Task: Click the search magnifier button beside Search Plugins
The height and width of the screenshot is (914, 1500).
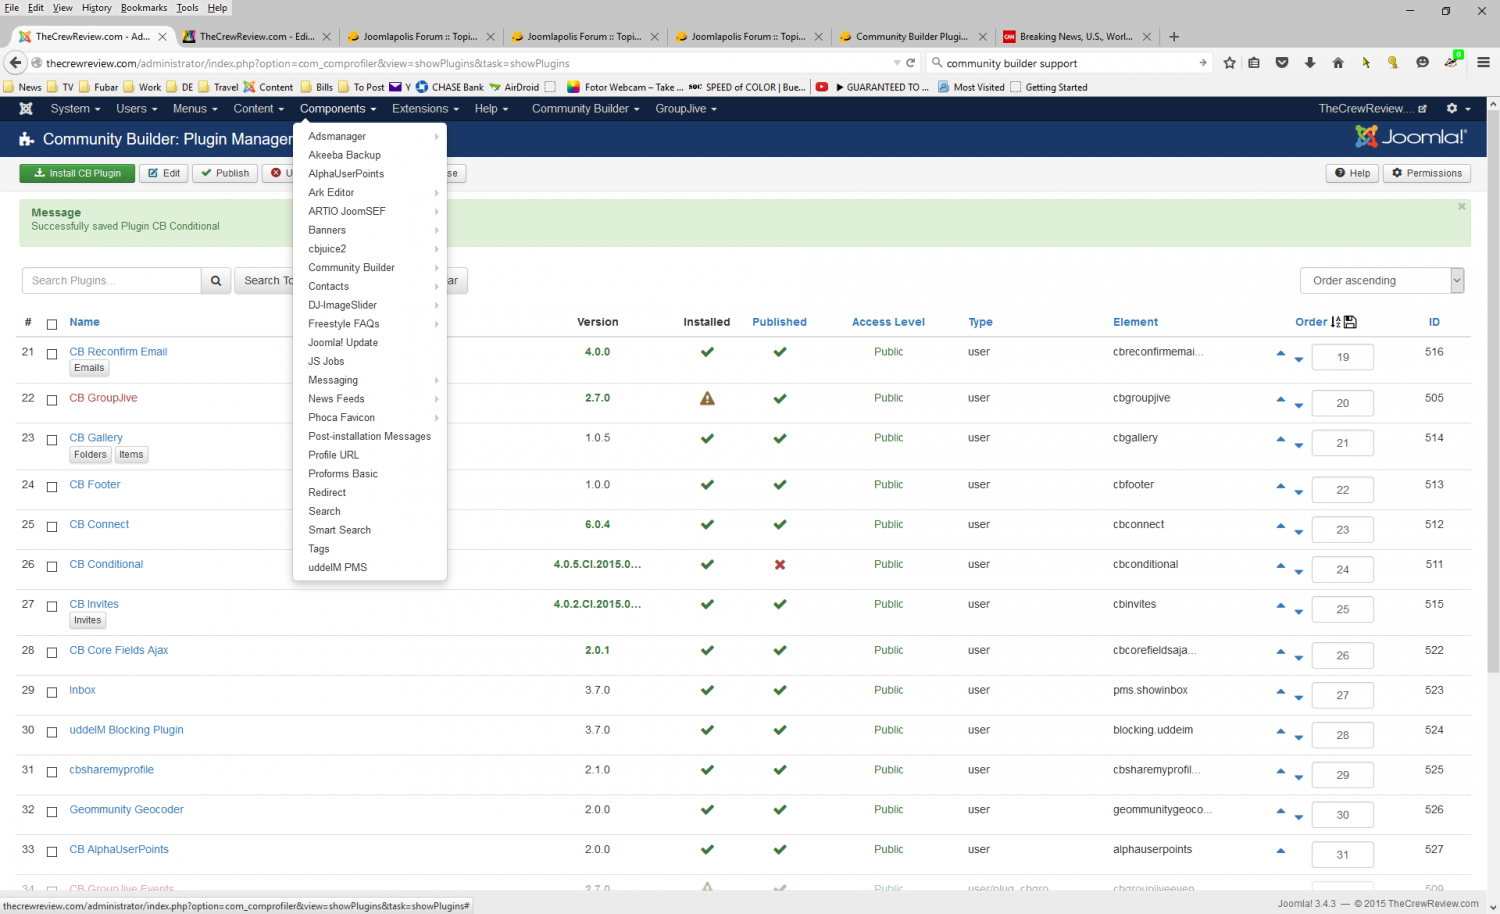Action: click(x=216, y=281)
